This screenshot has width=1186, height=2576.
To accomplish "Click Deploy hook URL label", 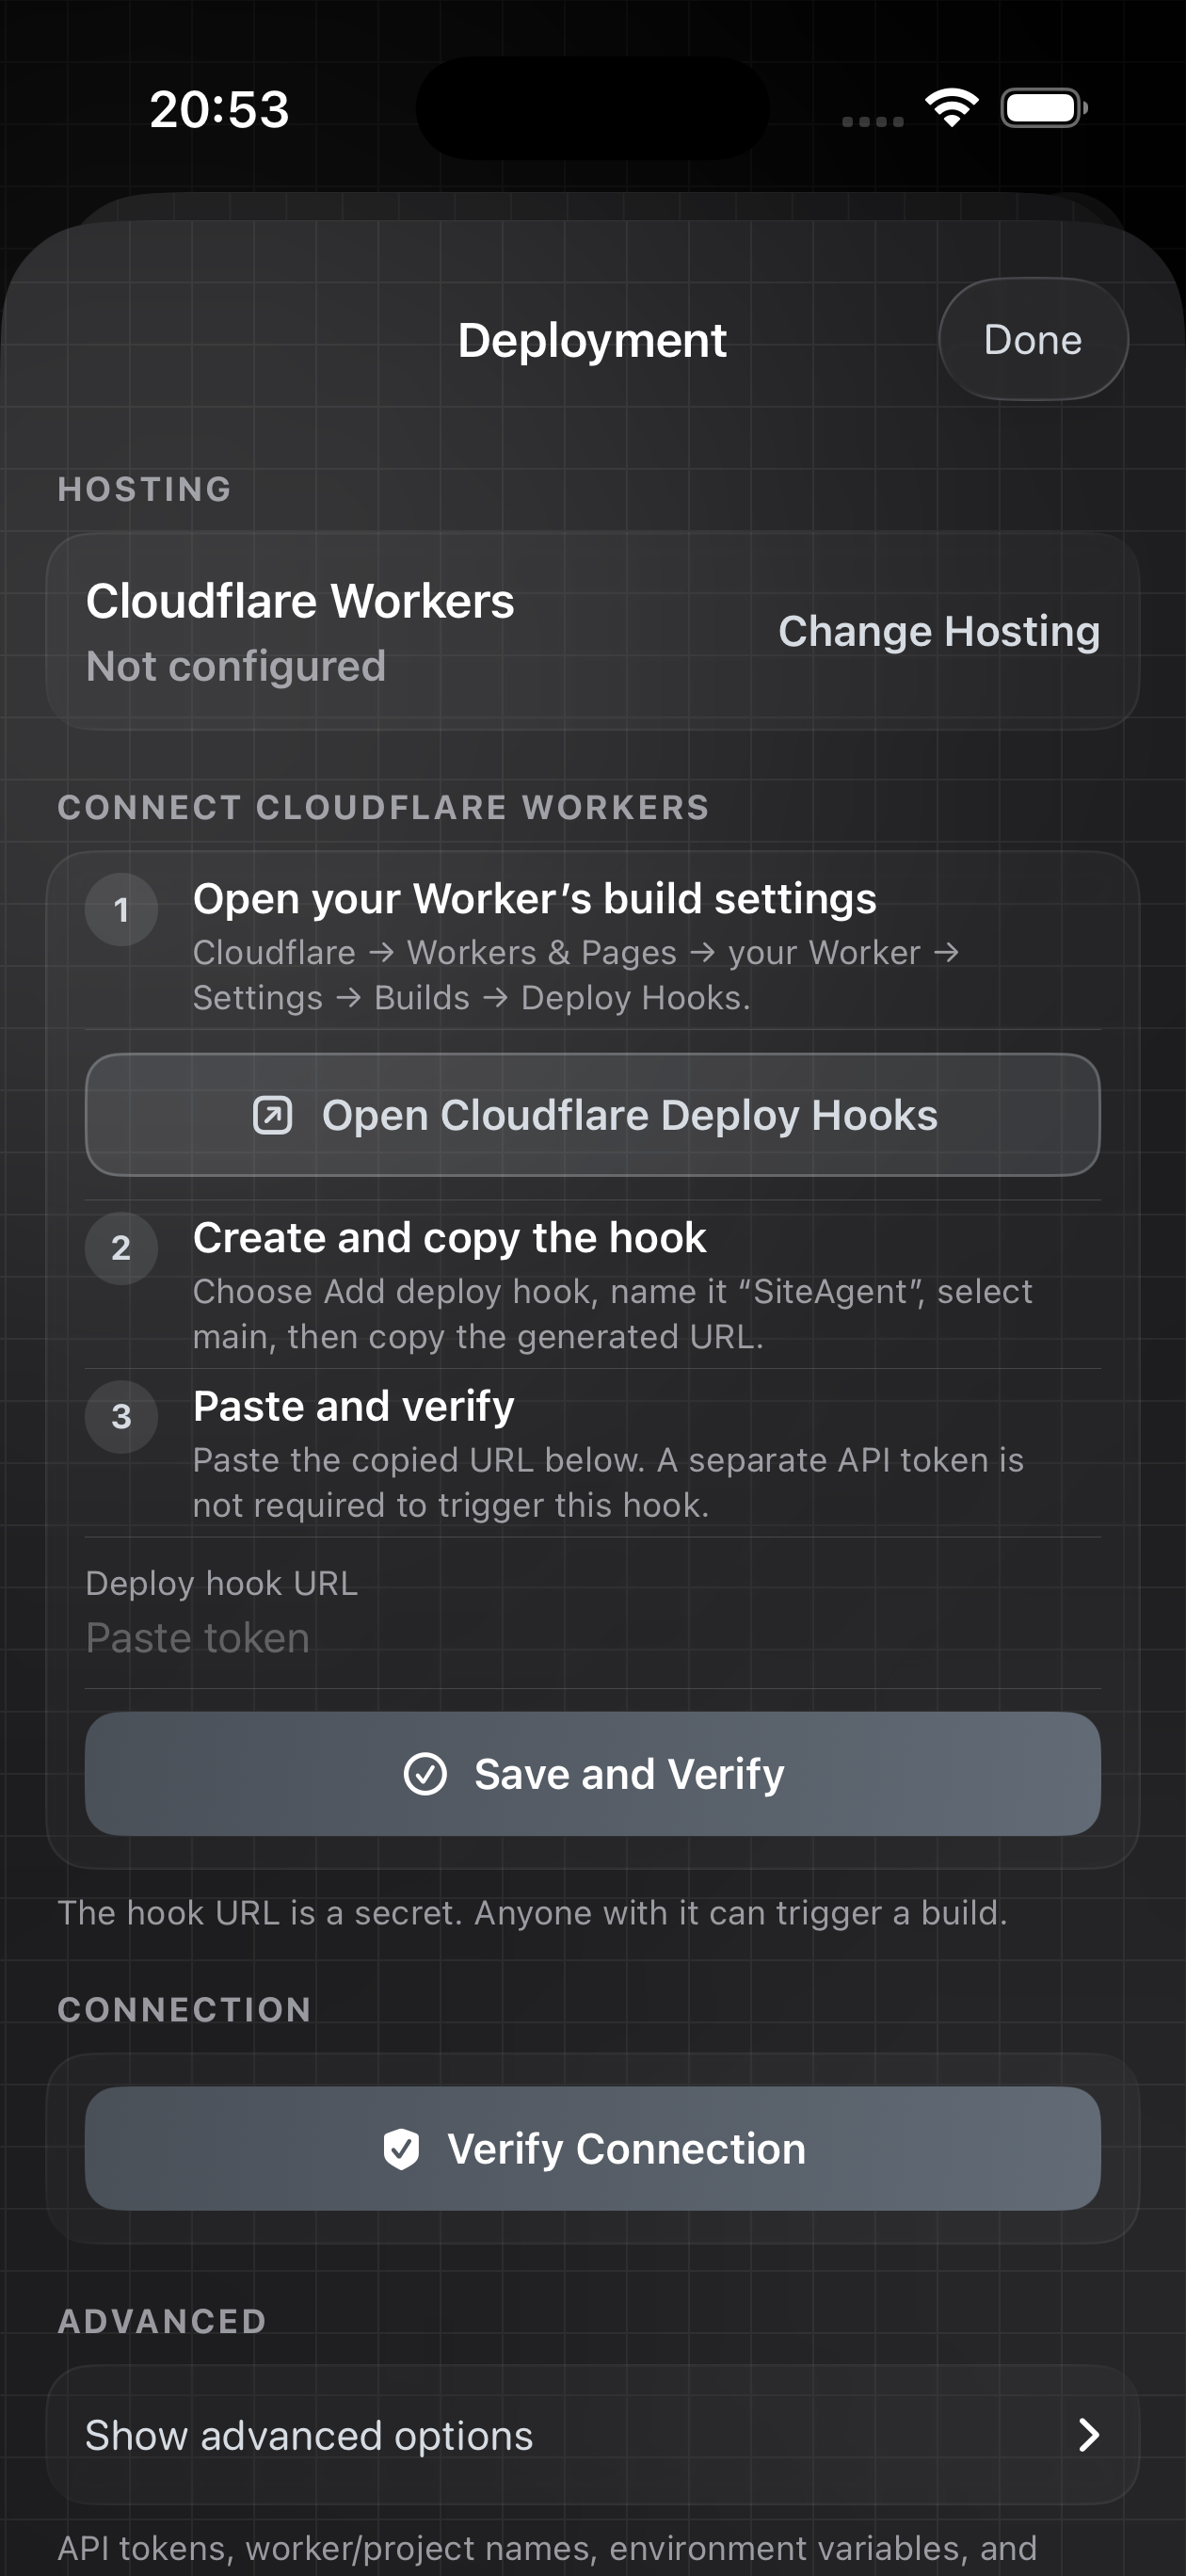I will point(222,1583).
